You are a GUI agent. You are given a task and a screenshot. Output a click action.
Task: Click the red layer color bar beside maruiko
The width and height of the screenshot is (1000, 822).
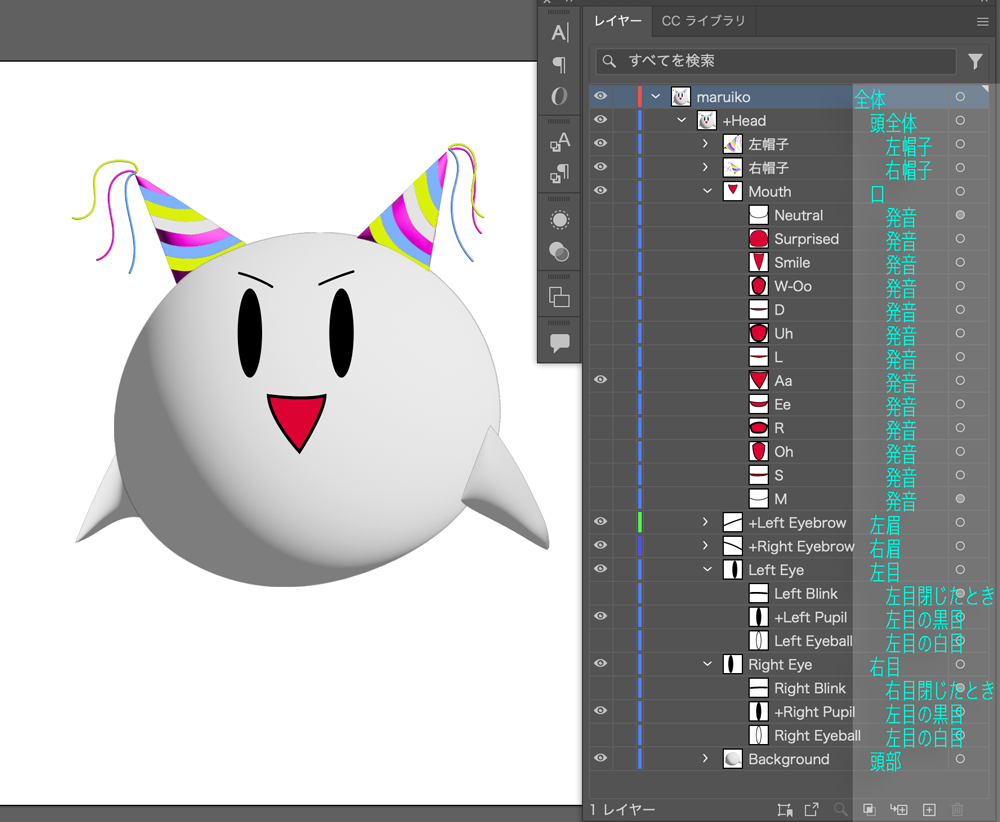pos(641,96)
